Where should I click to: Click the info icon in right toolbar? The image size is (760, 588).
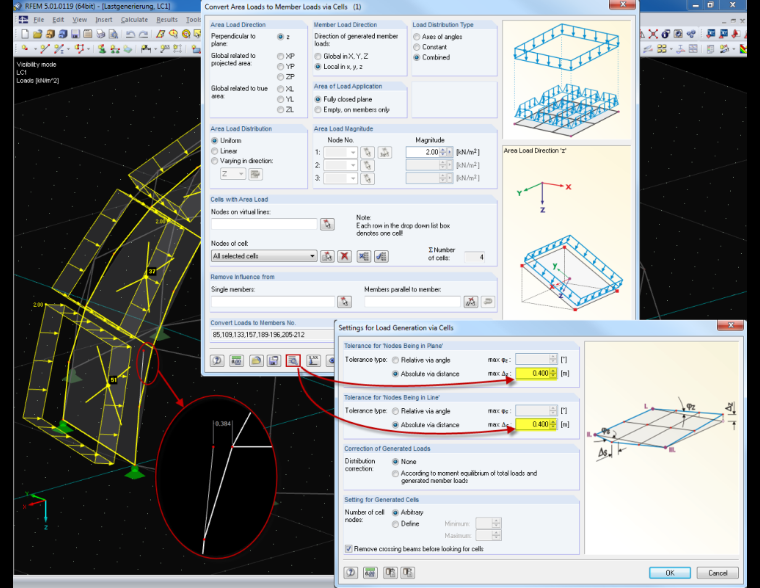click(666, 34)
